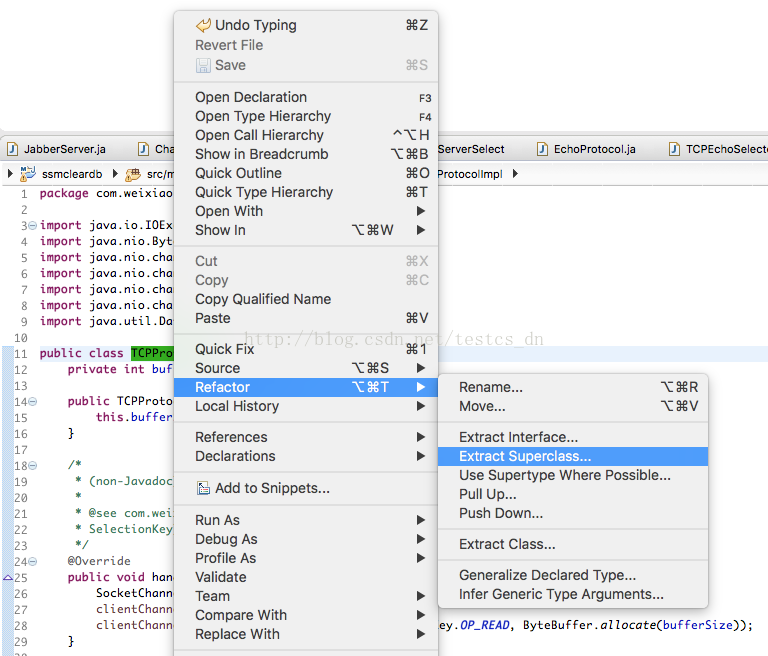Choose Save in context menu
The width and height of the screenshot is (768, 656).
tap(306, 65)
